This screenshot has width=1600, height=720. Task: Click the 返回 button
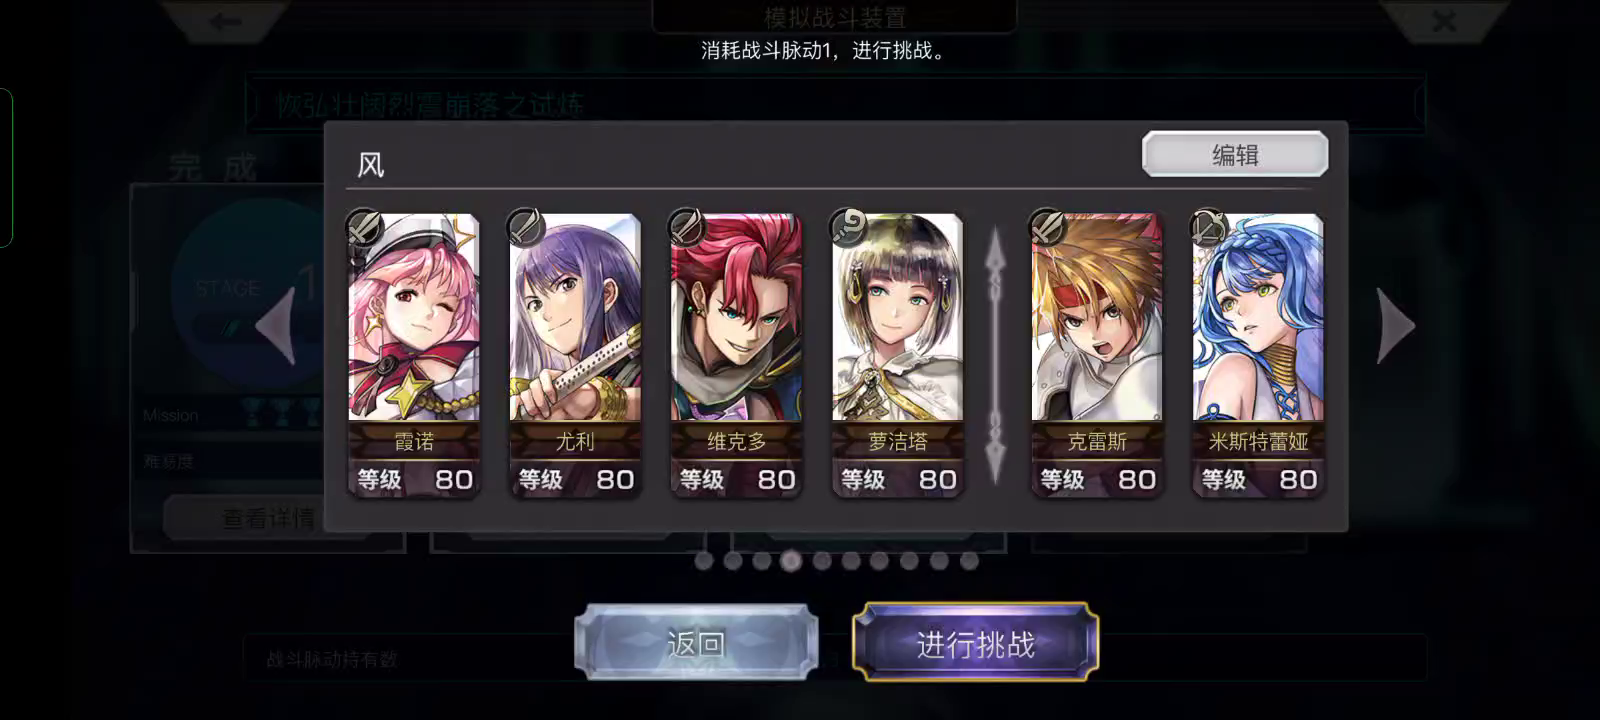pos(696,644)
